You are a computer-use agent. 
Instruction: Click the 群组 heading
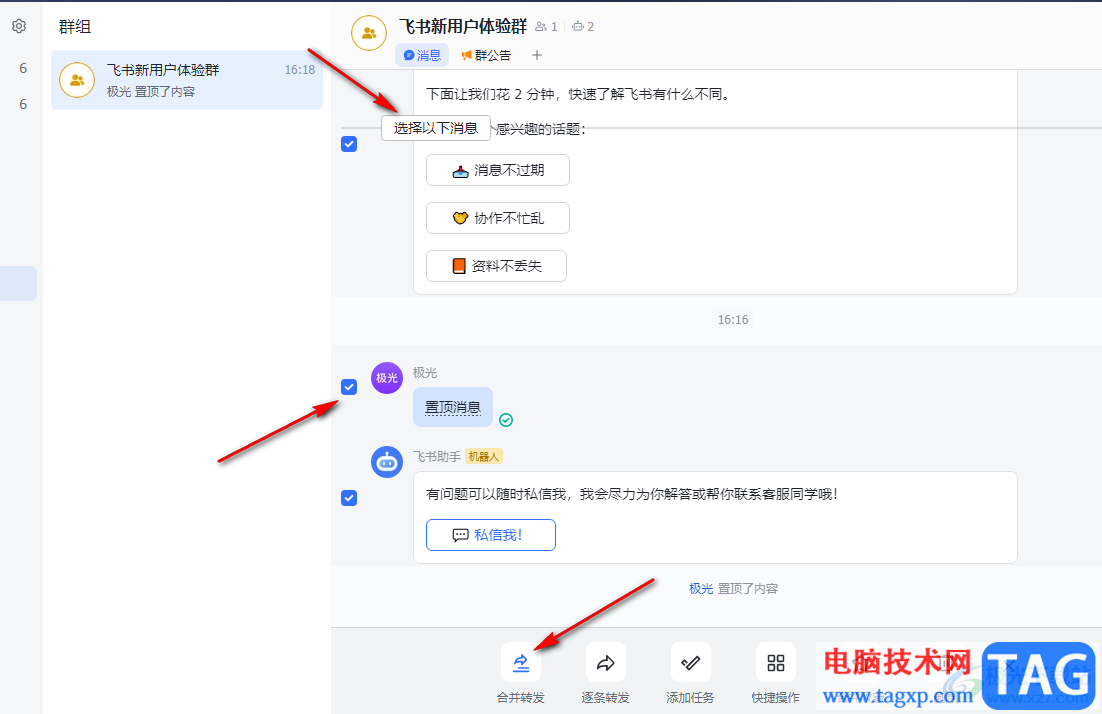(74, 27)
